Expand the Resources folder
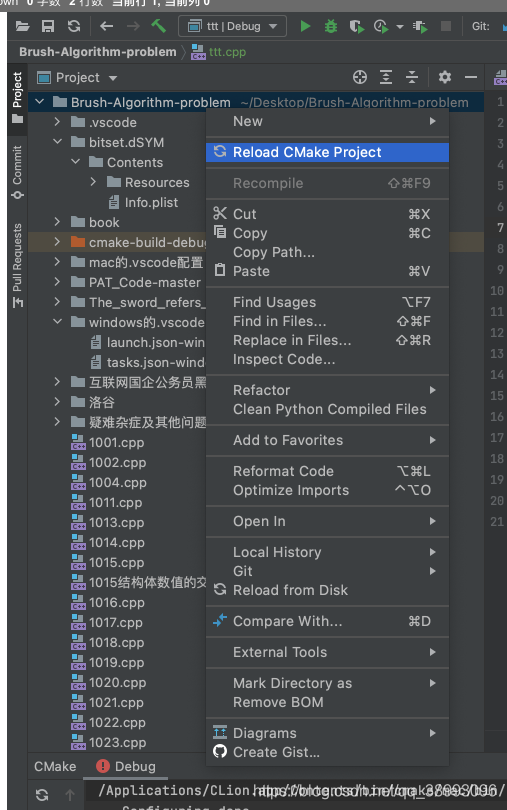Viewport: 507px width, 810px height. coord(93,182)
